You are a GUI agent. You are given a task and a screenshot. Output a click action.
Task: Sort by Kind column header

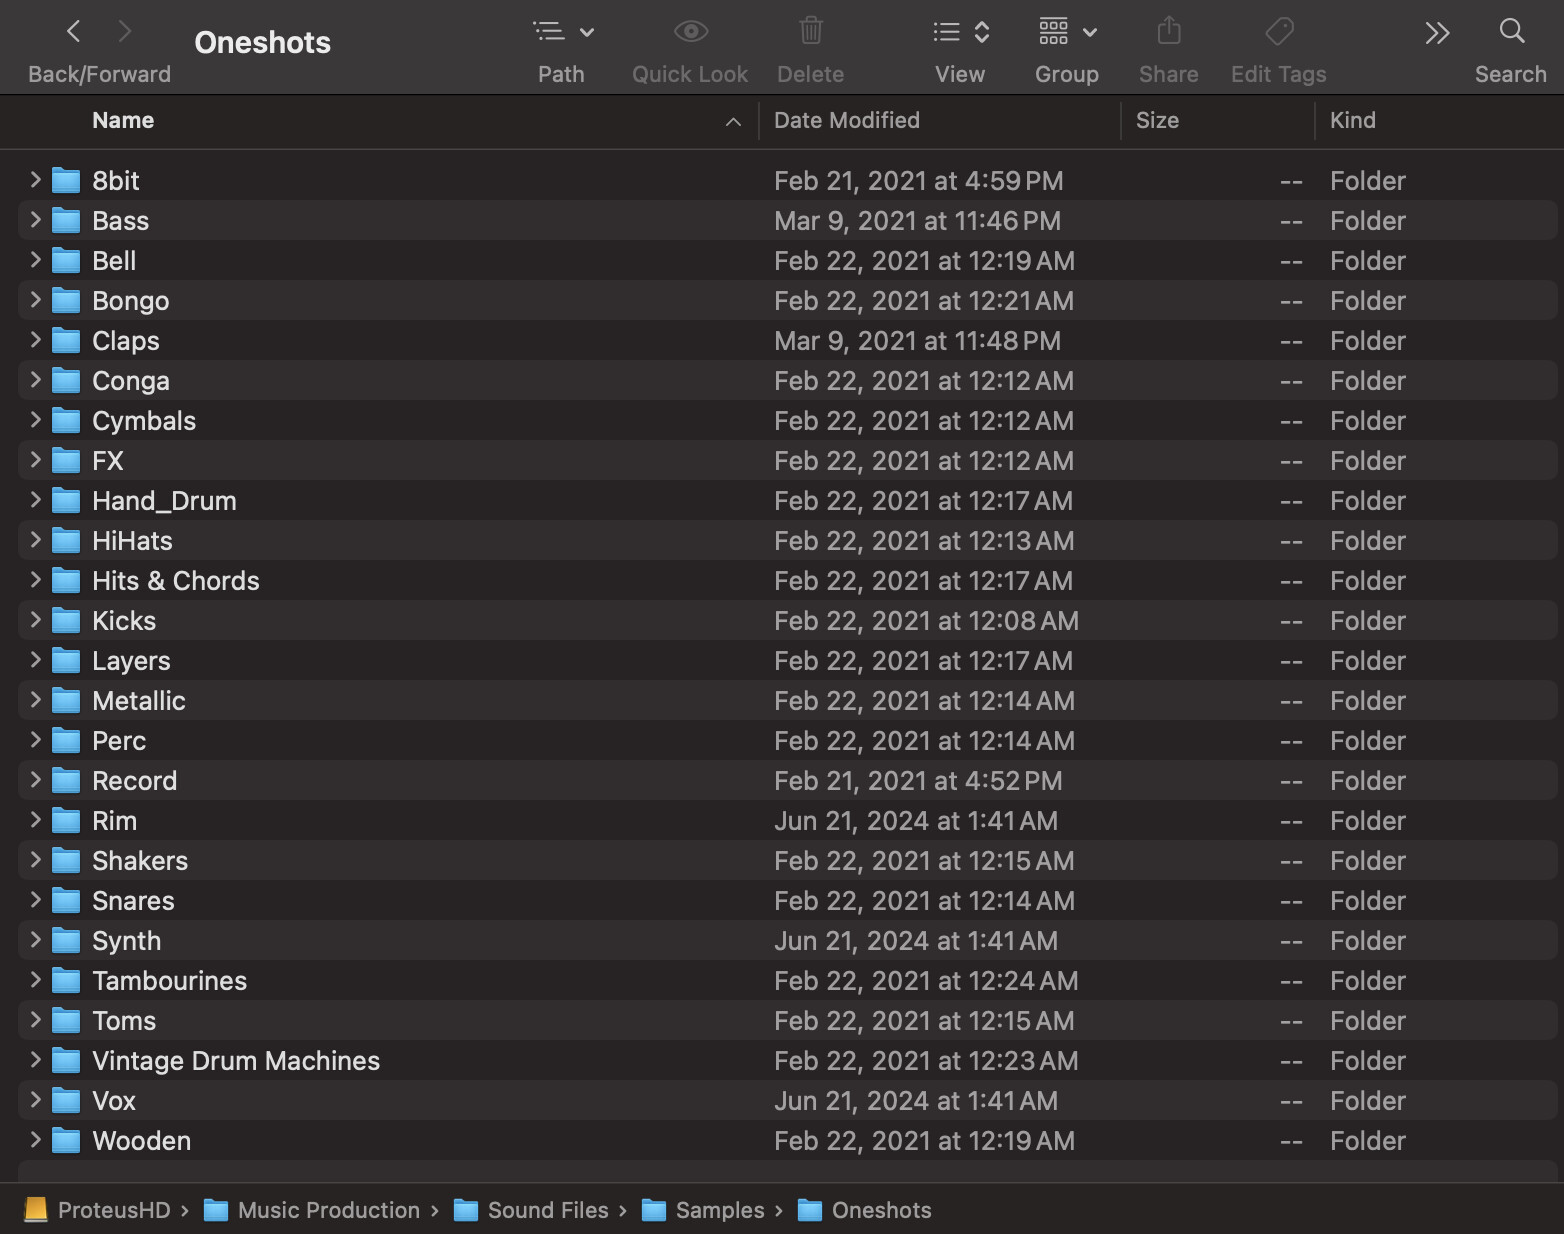1352,120
